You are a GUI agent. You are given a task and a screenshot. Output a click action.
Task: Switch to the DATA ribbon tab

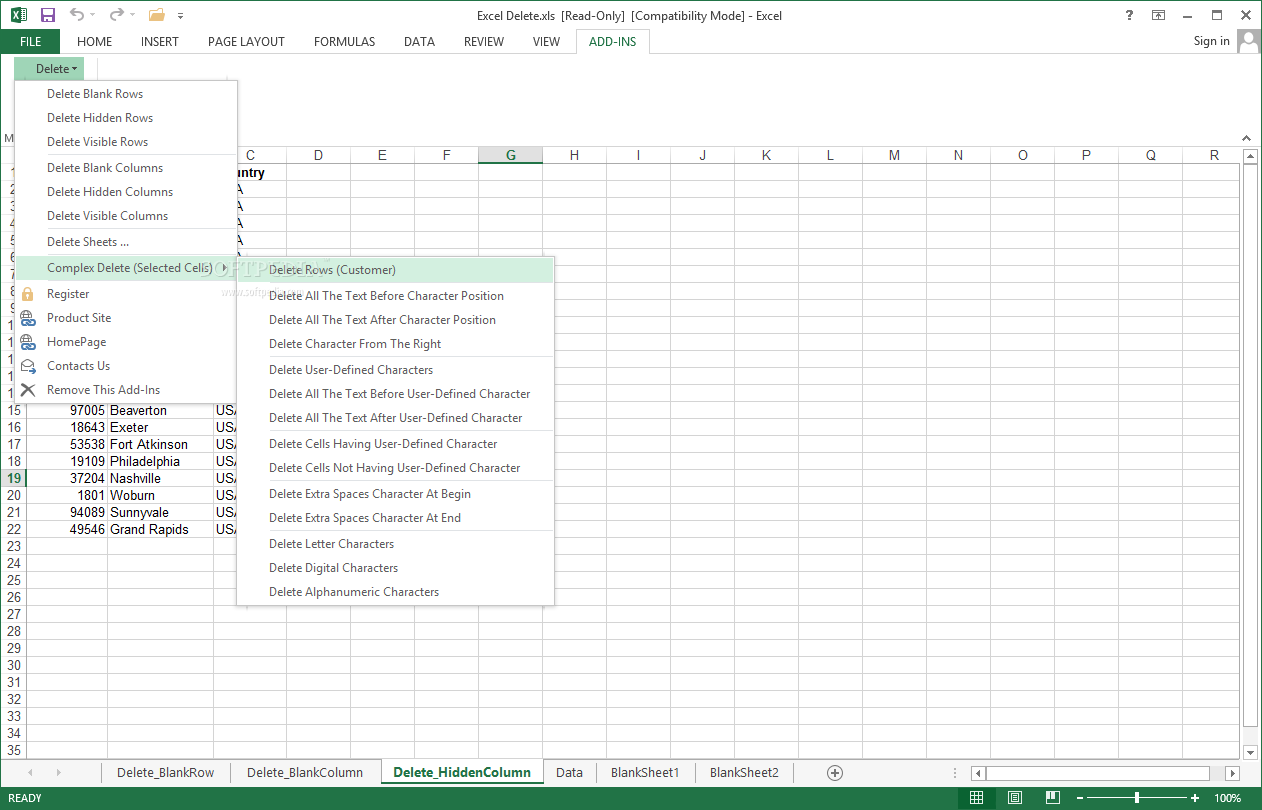pos(419,41)
